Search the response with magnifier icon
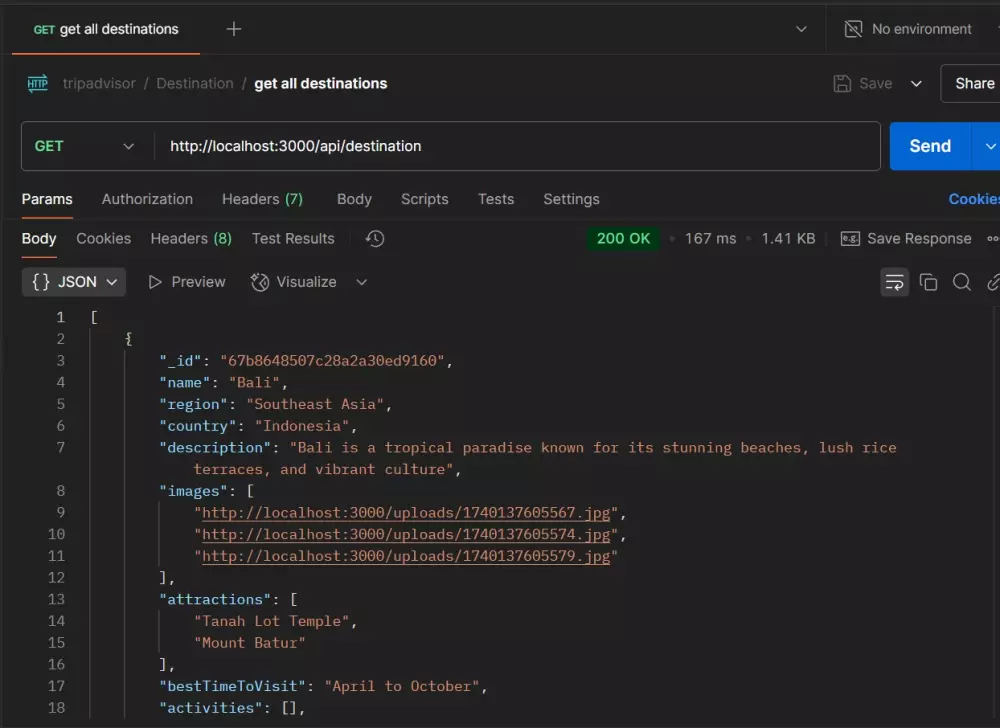1000x728 pixels. tap(962, 282)
